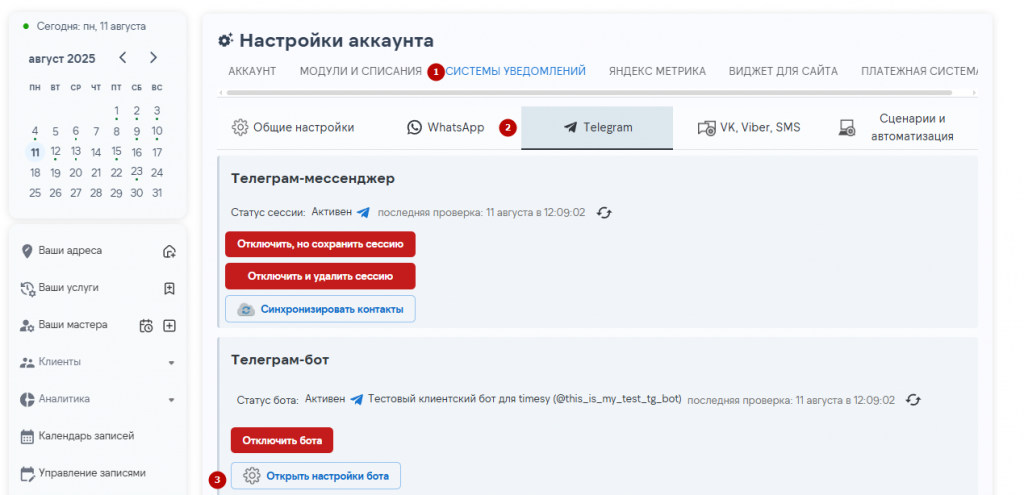Click add service icon beside Ваши услуги
This screenshot has width=1024, height=495.
click(x=170, y=288)
